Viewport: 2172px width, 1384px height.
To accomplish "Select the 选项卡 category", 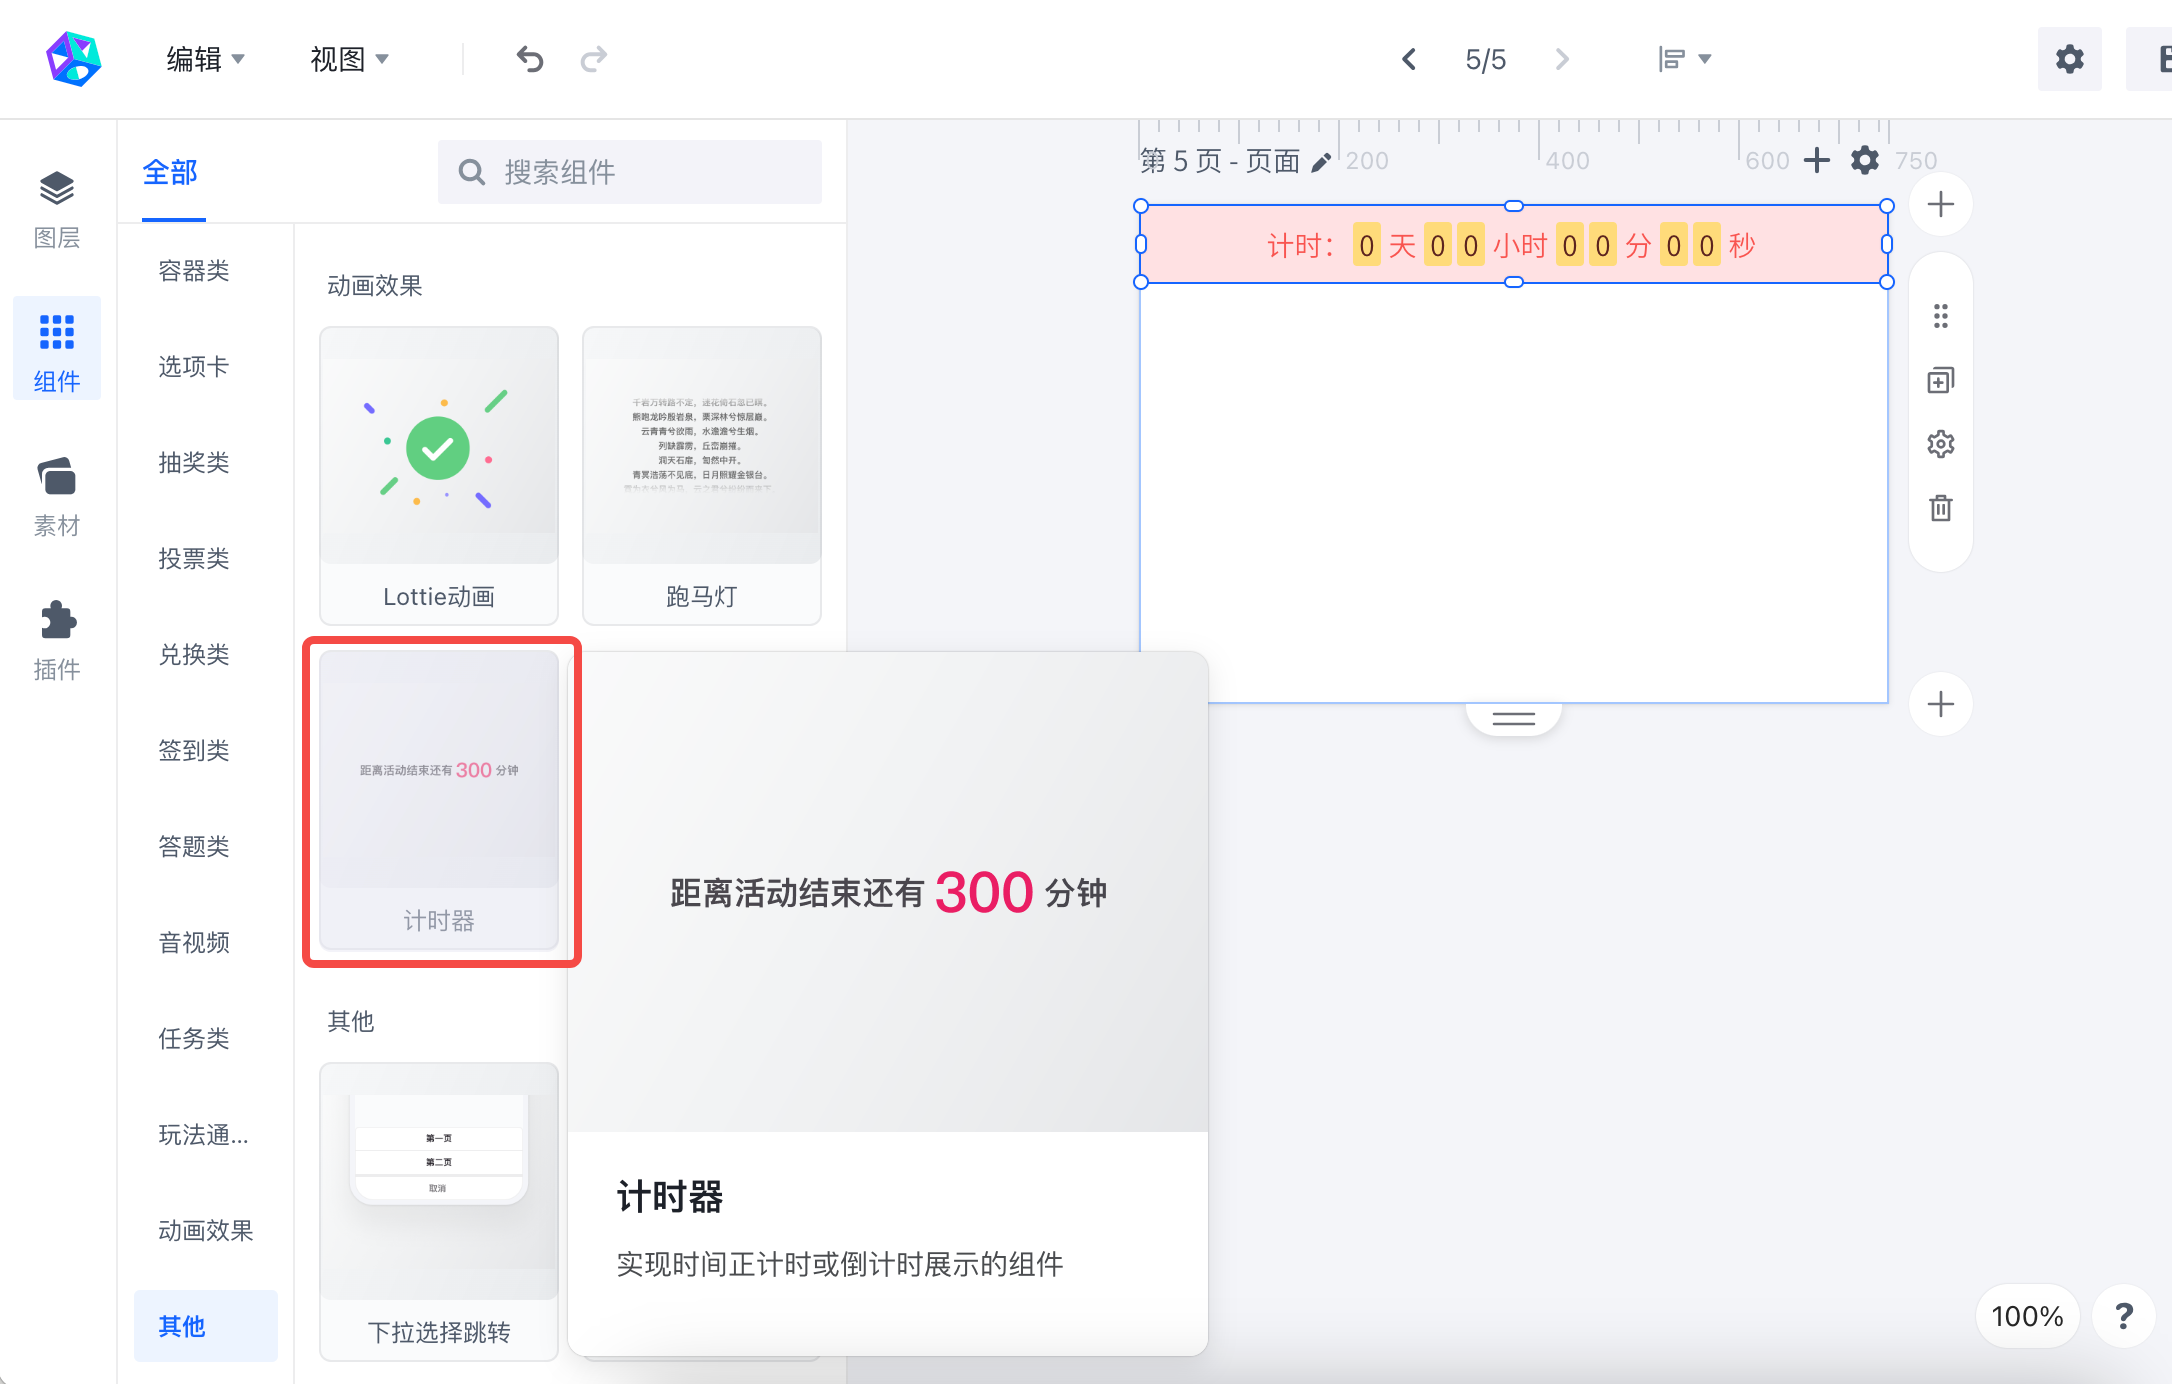I will pos(194,367).
